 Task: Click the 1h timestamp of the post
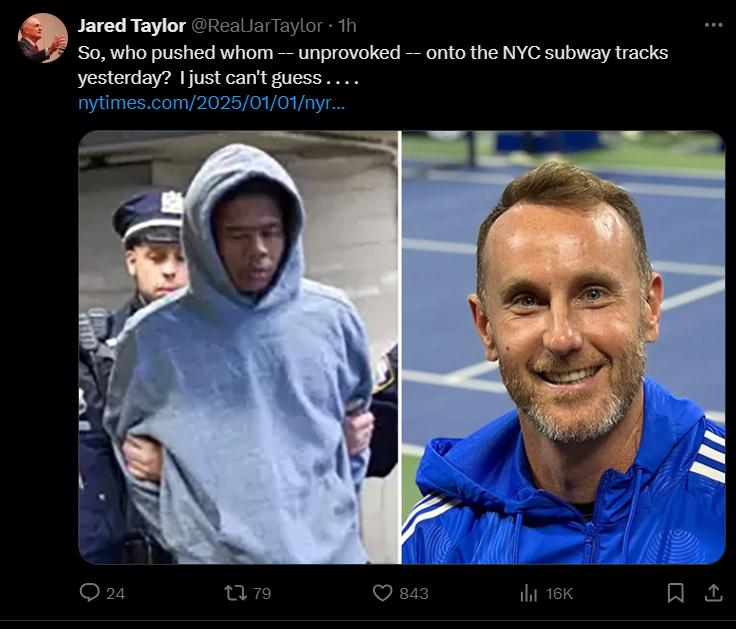pyautogui.click(x=347, y=26)
